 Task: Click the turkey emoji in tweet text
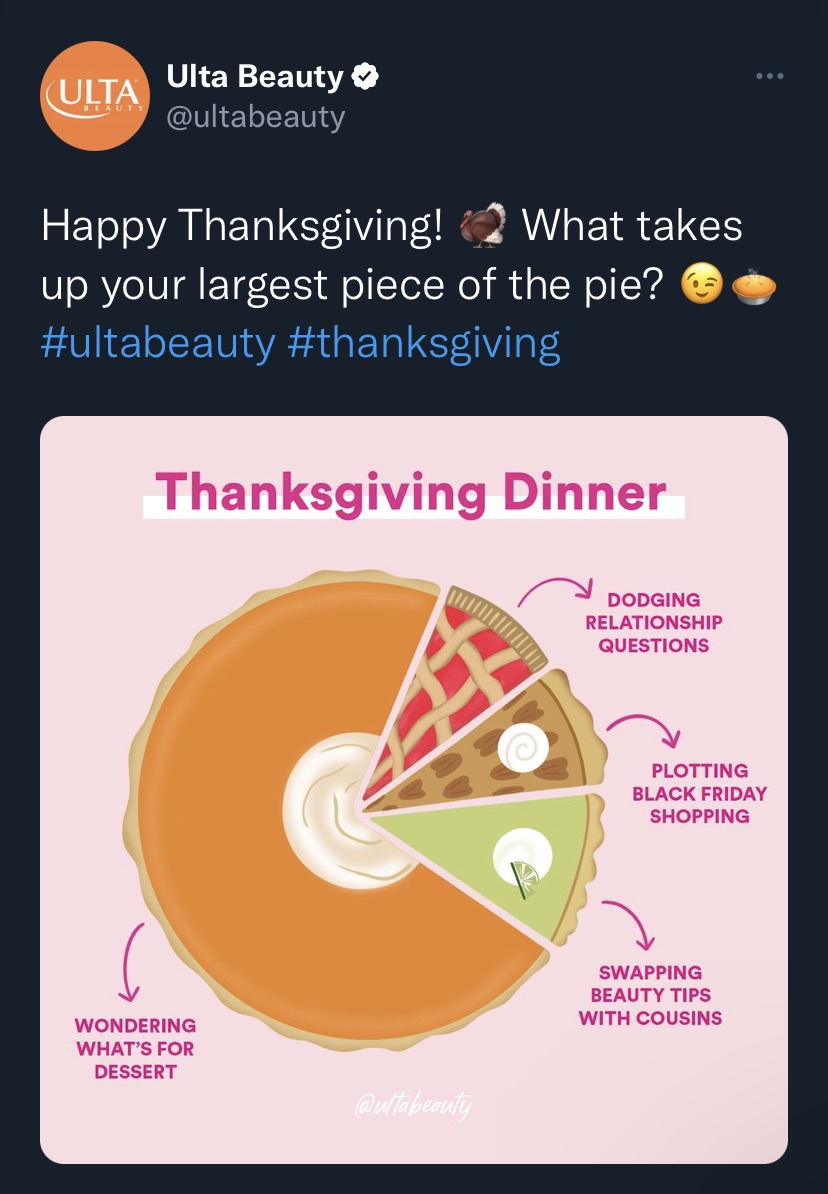tap(483, 225)
